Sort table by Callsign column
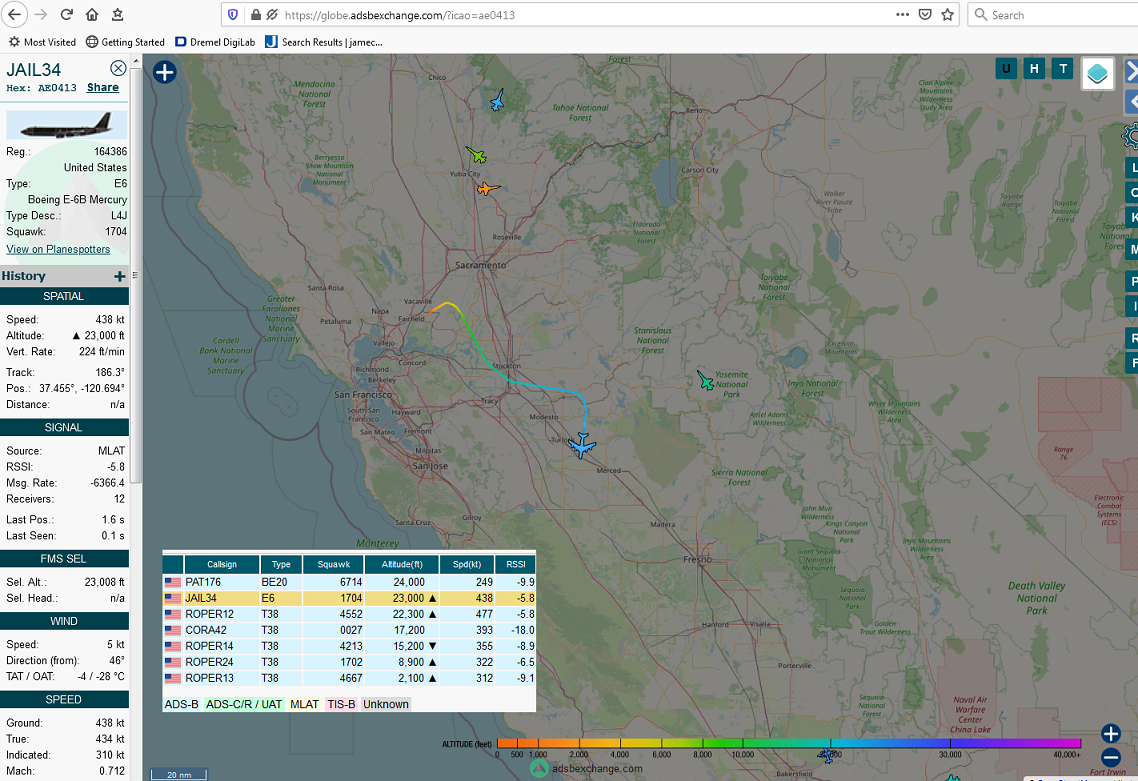Viewport: 1138px width, 781px height. [221, 564]
